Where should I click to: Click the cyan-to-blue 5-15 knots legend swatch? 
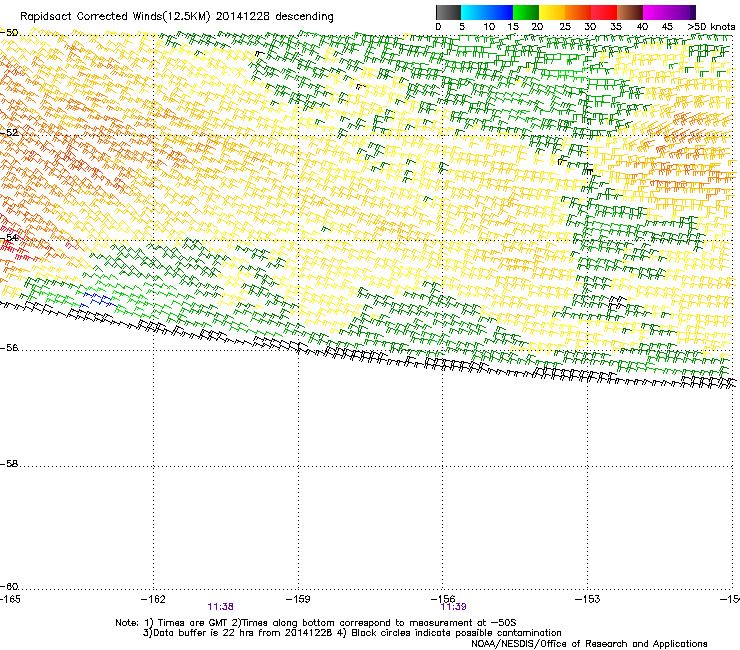pyautogui.click(x=487, y=12)
